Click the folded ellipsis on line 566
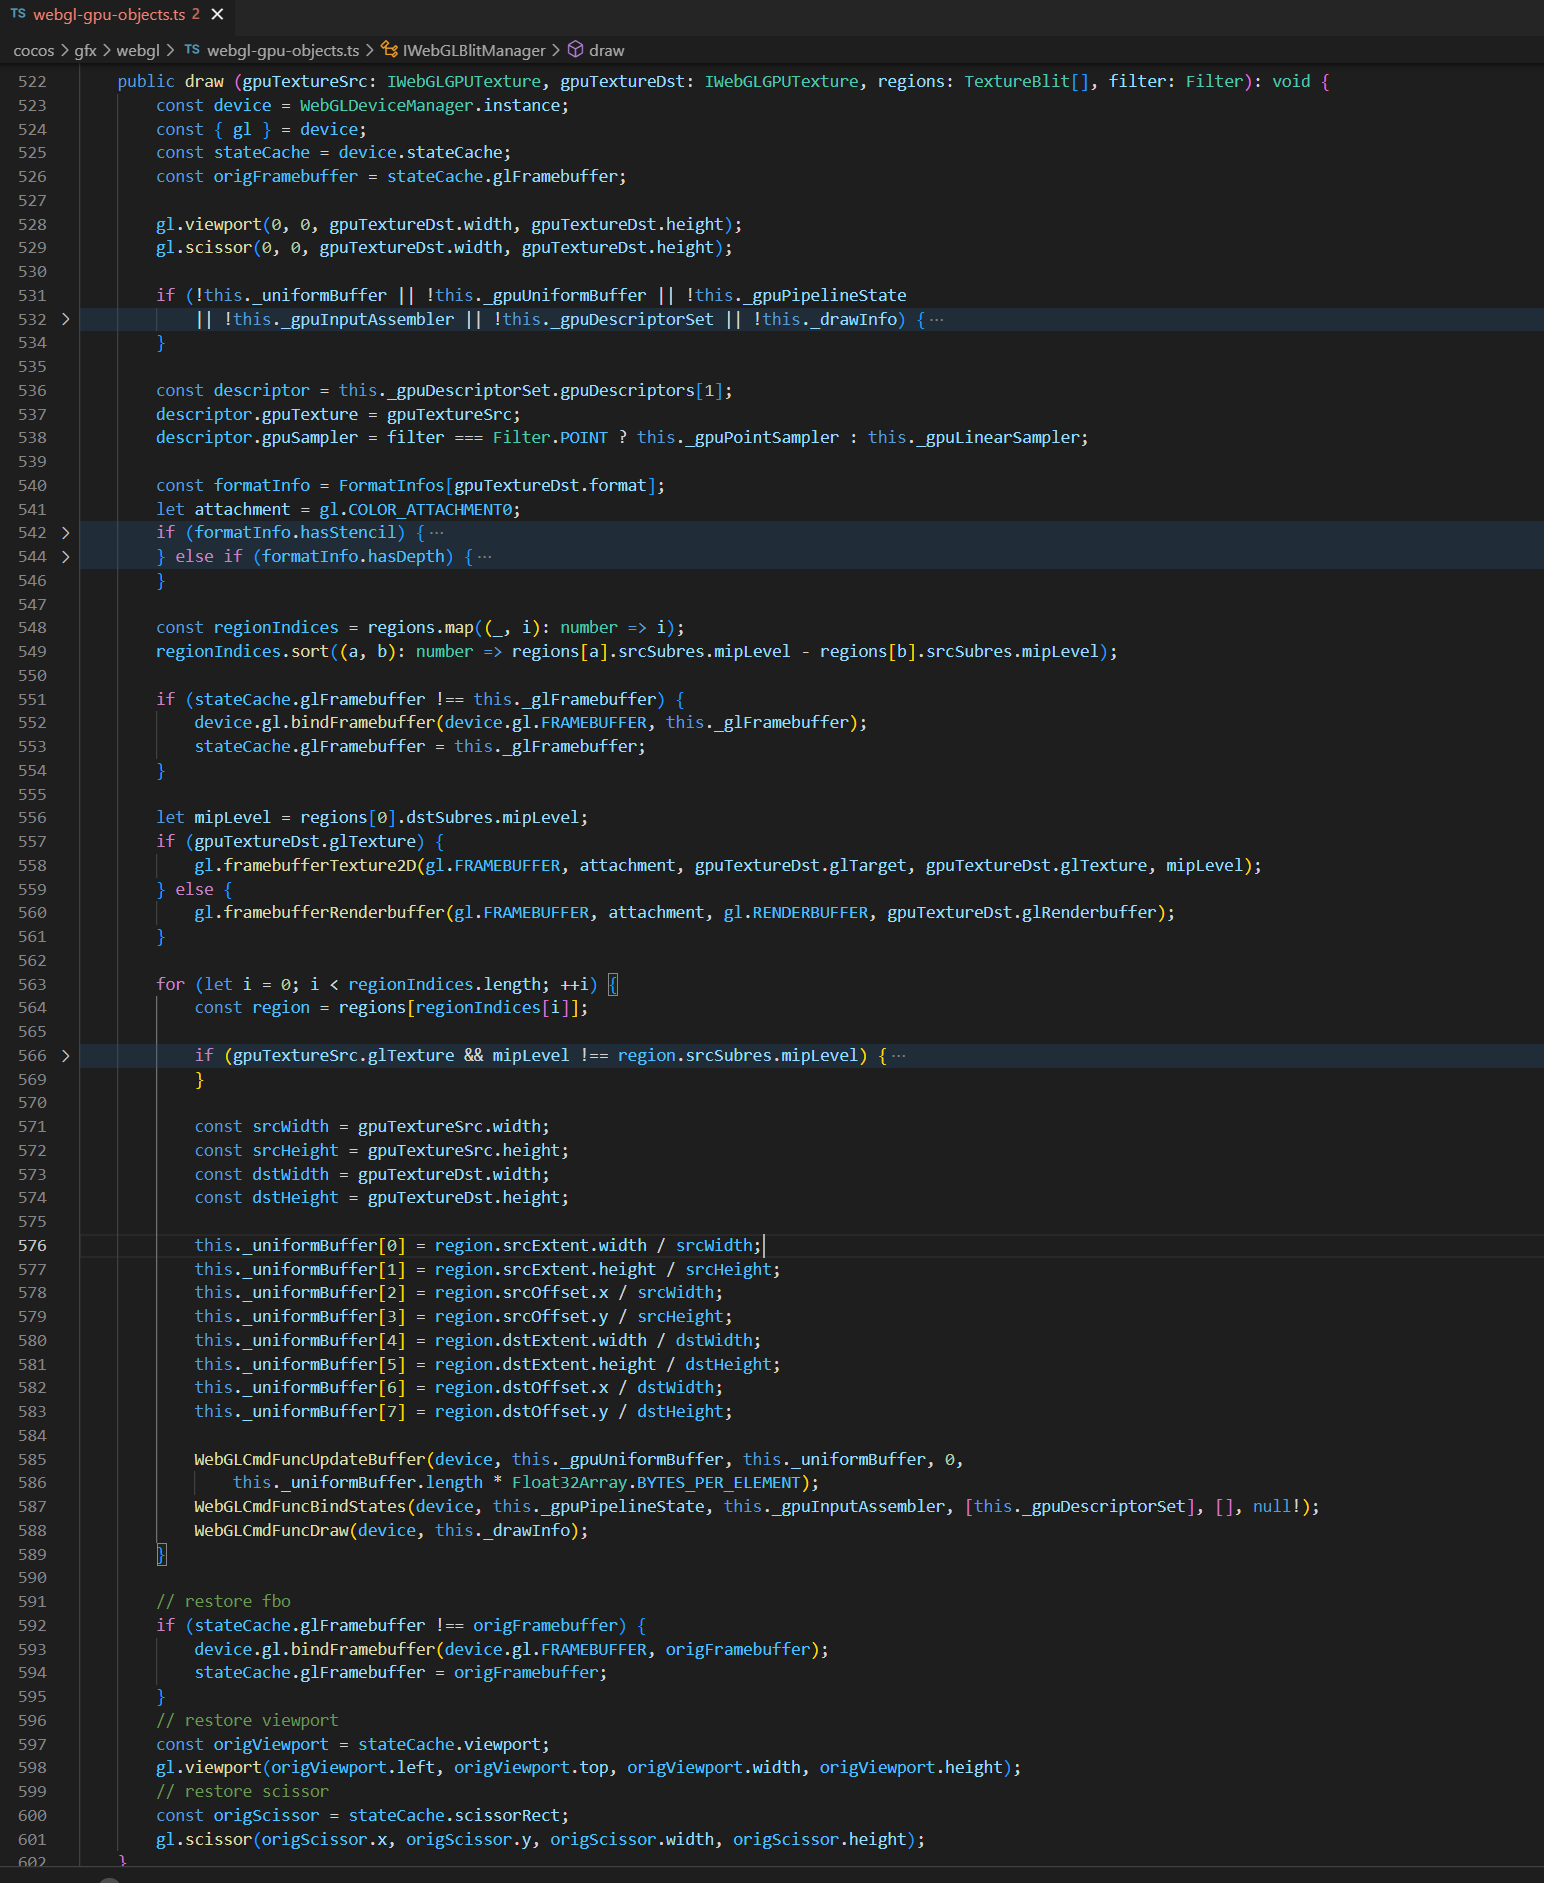This screenshot has height=1883, width=1544. coord(899,1056)
